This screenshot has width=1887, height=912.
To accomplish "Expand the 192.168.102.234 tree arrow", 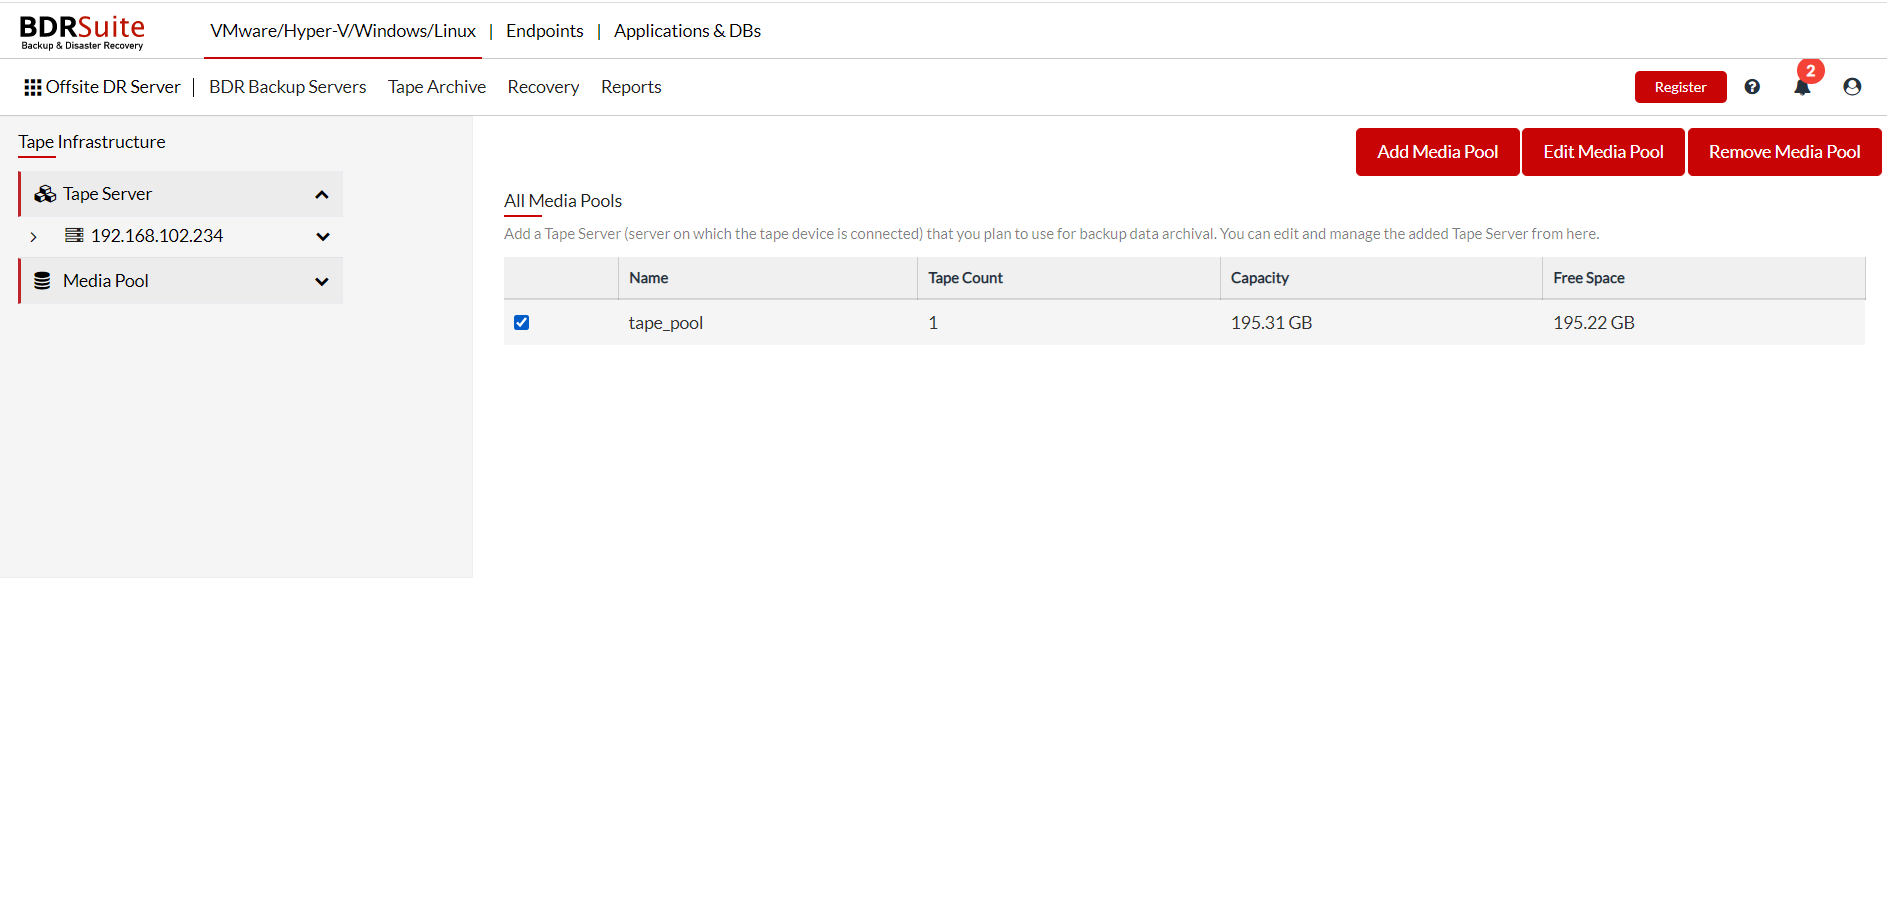I will coord(34,237).
